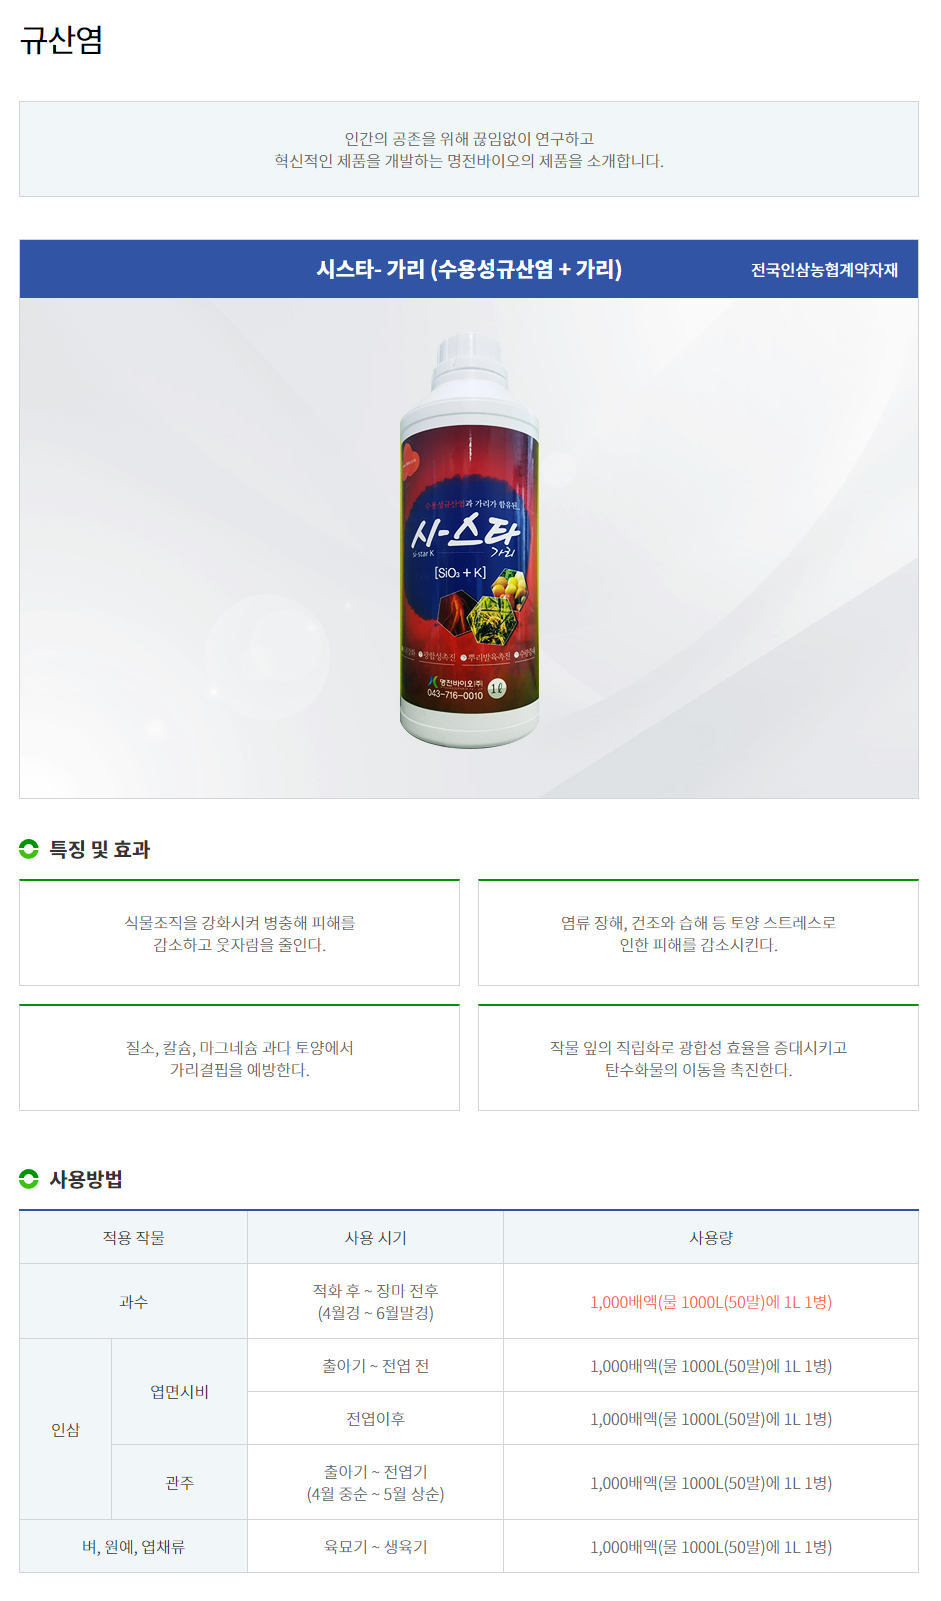Select the 광합성 효율 feature card
Screen dimensions: 941x1601
698,1058
